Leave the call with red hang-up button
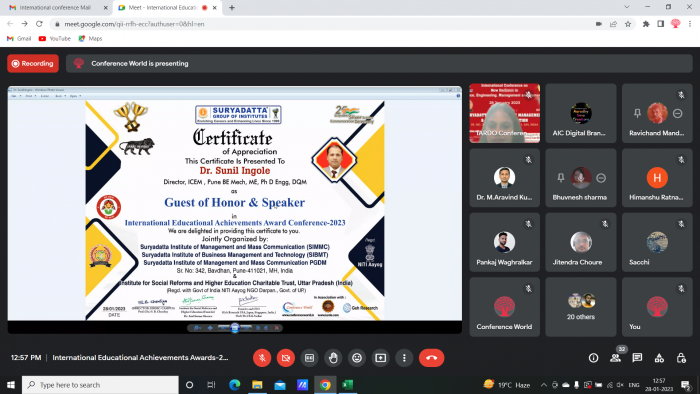The image size is (700, 394). tap(431, 358)
